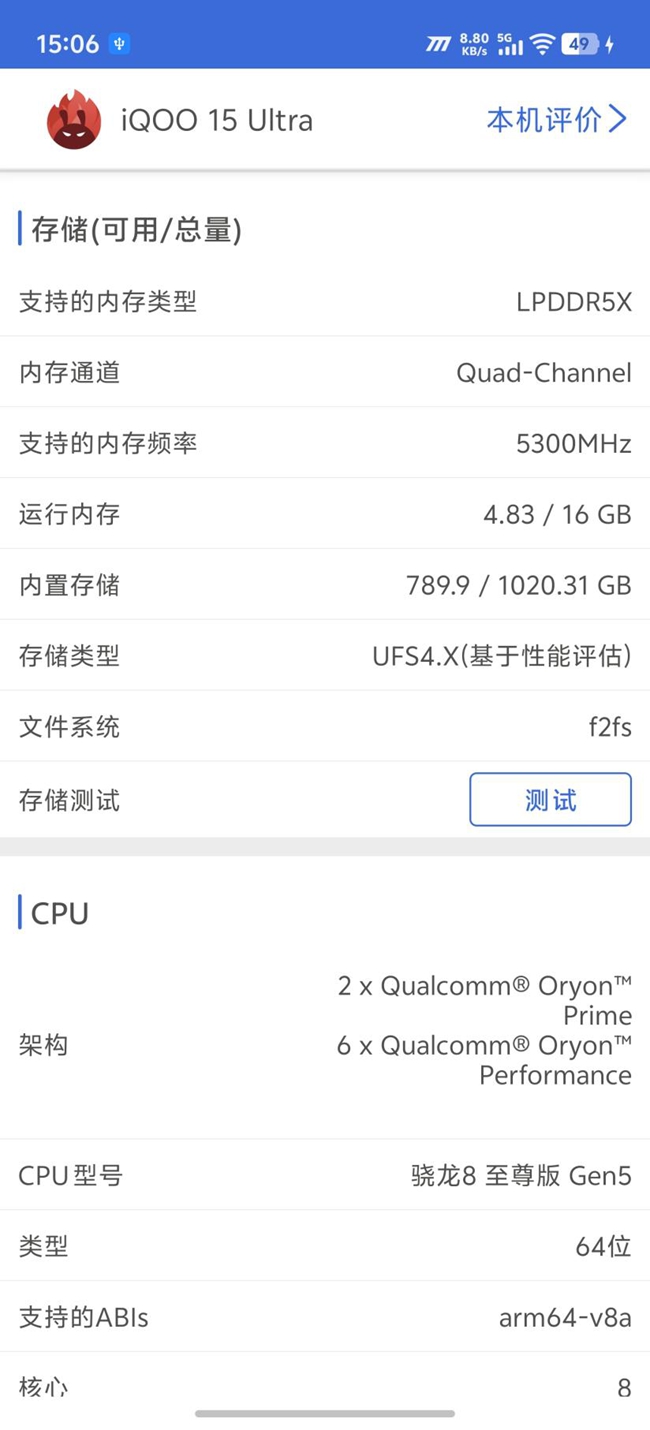The height and width of the screenshot is (1430, 650).
Task: Open the 本机评价 chevron arrow
Action: (618, 120)
